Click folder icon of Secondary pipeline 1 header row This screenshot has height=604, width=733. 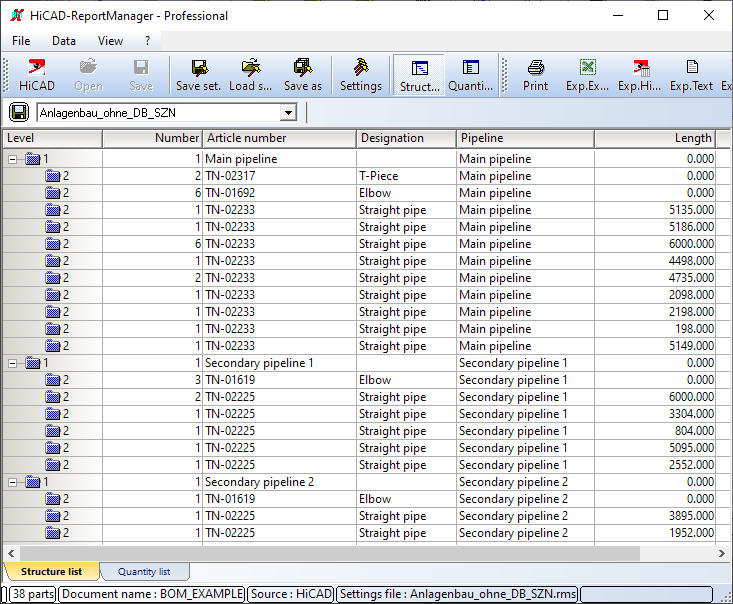[x=33, y=363]
